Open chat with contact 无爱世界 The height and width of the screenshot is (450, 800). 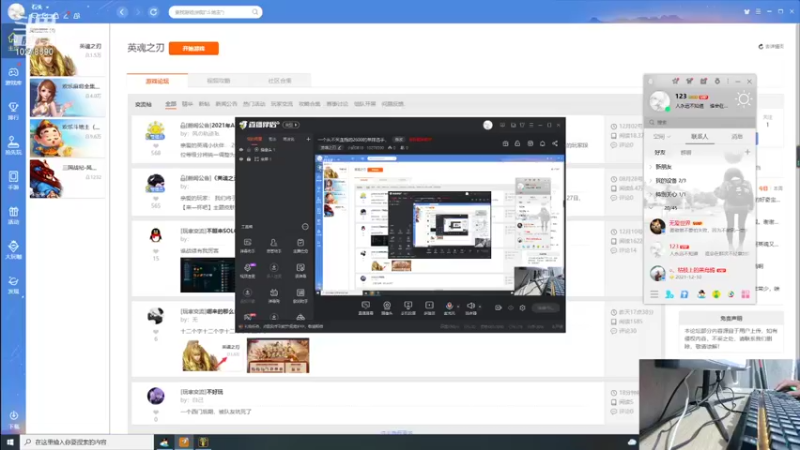pos(700,227)
